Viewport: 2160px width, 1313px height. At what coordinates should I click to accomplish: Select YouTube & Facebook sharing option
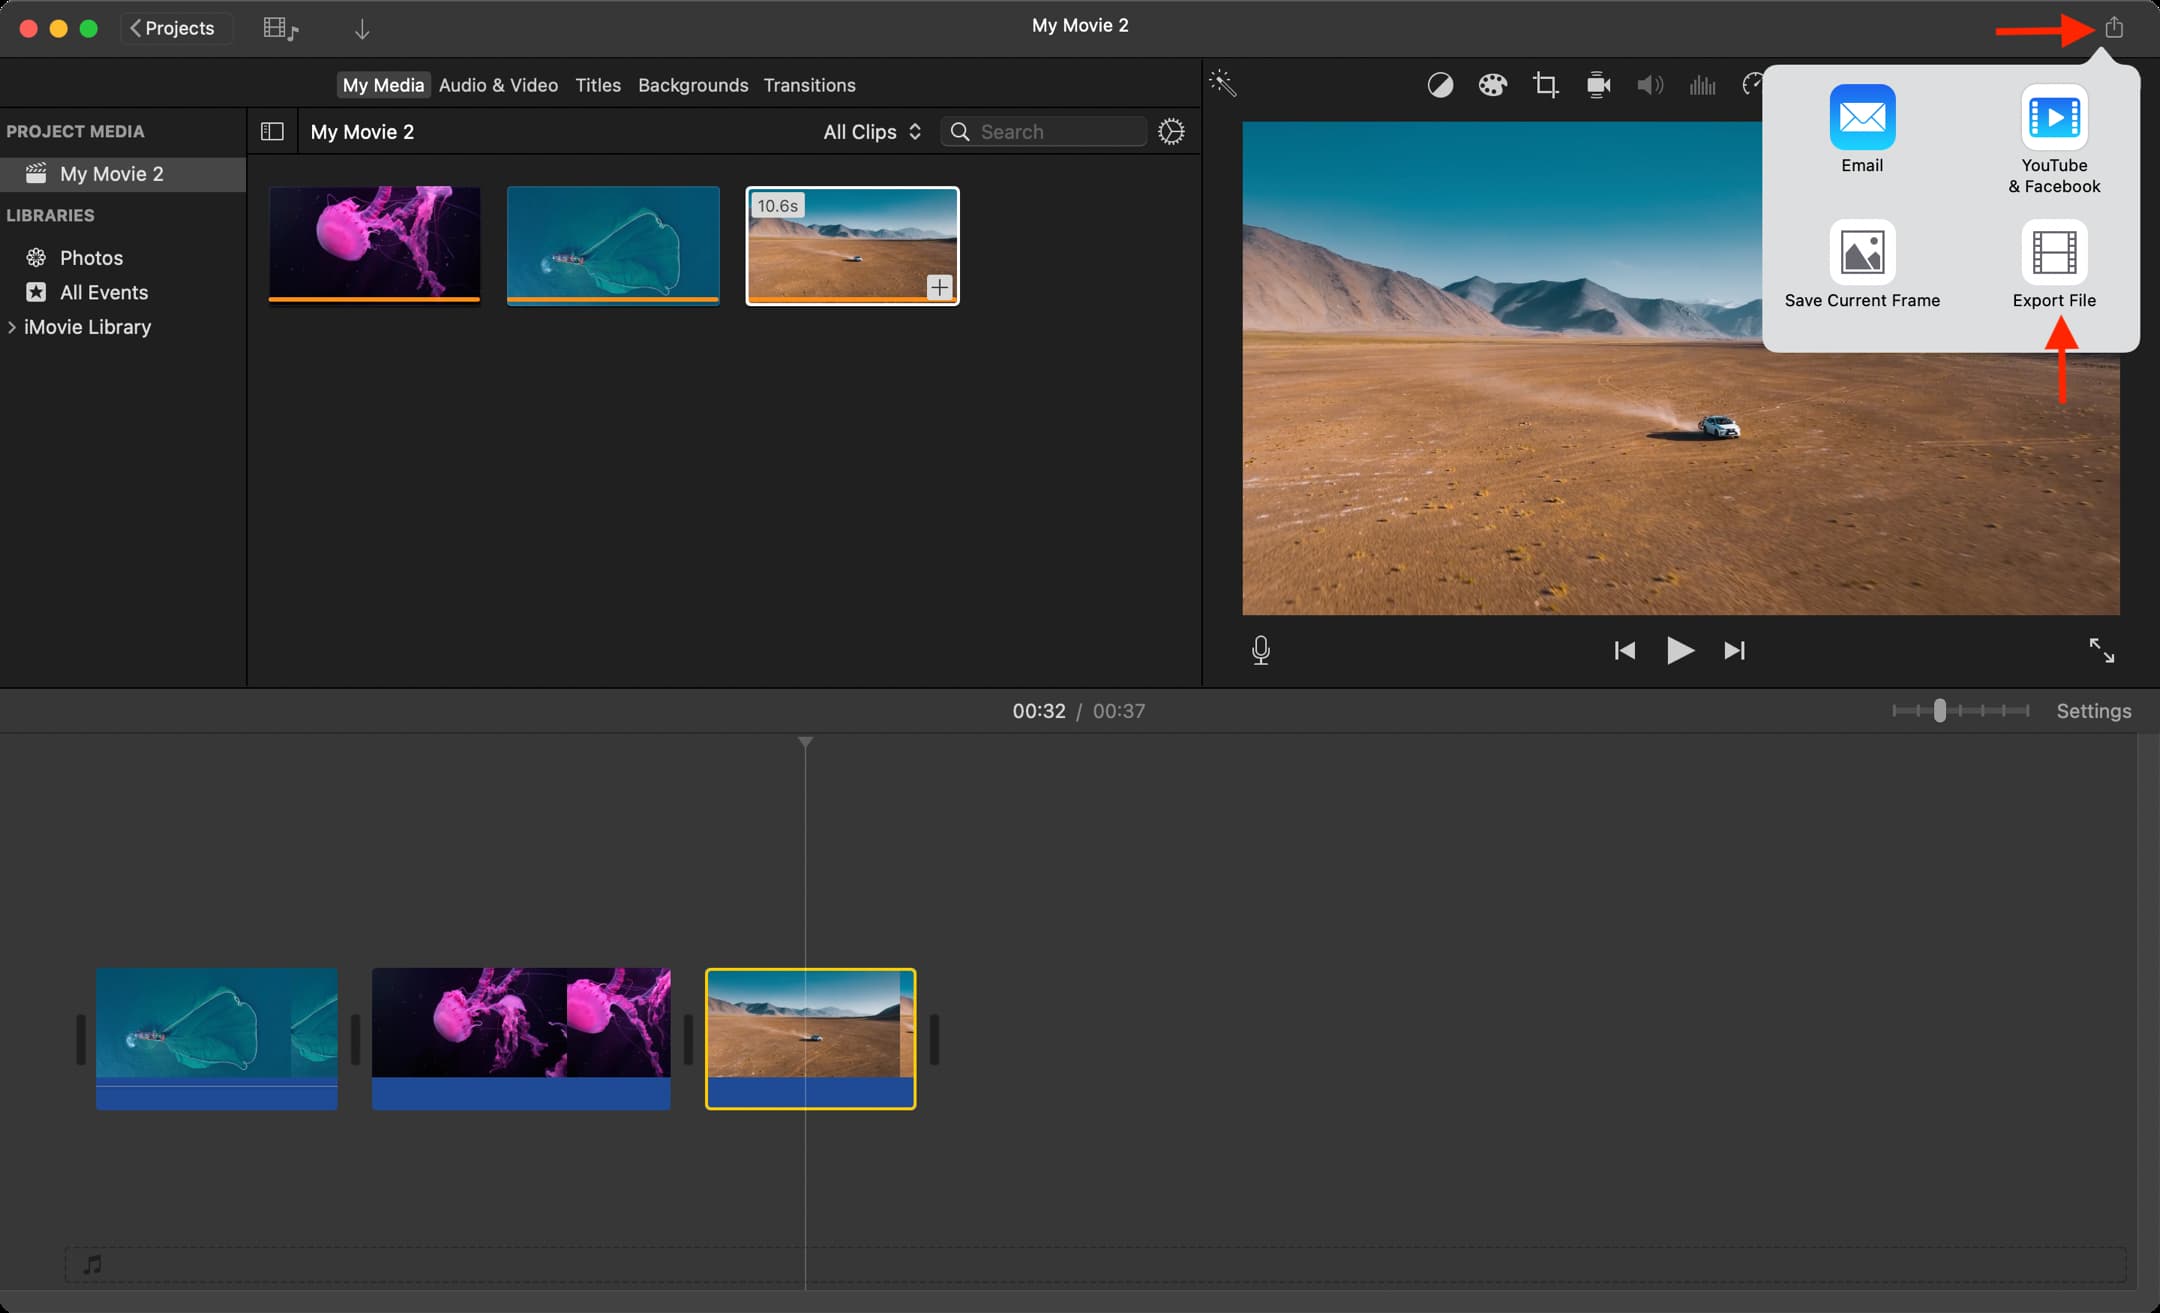pyautogui.click(x=2054, y=139)
